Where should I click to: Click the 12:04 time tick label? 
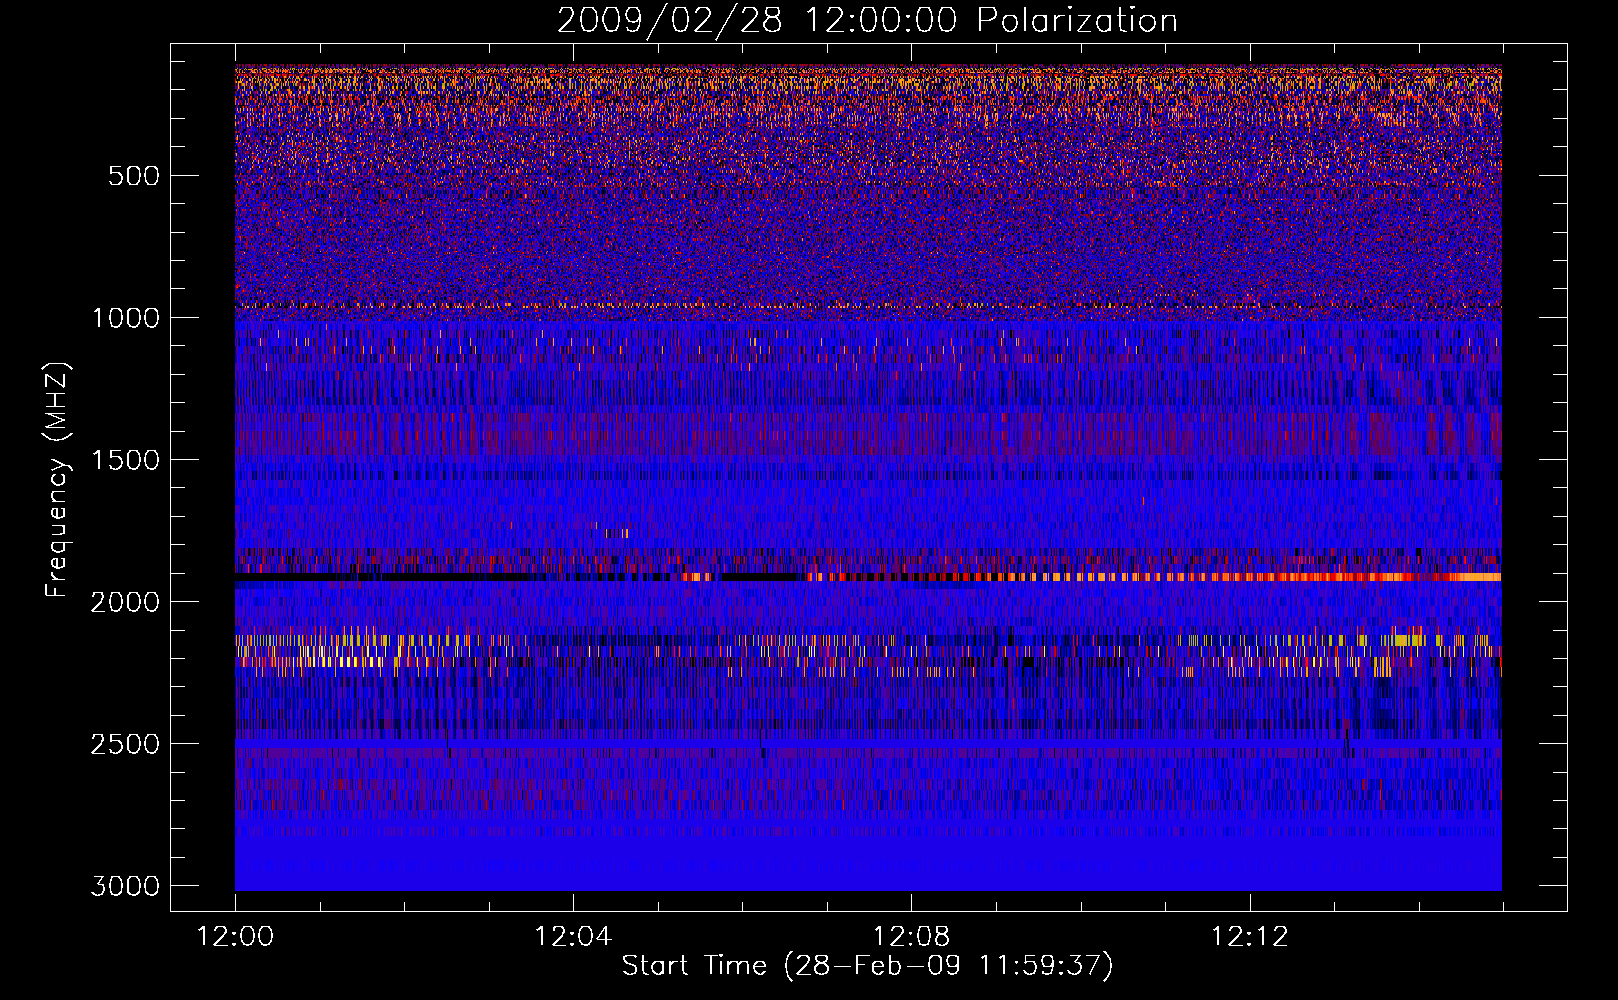tap(573, 937)
